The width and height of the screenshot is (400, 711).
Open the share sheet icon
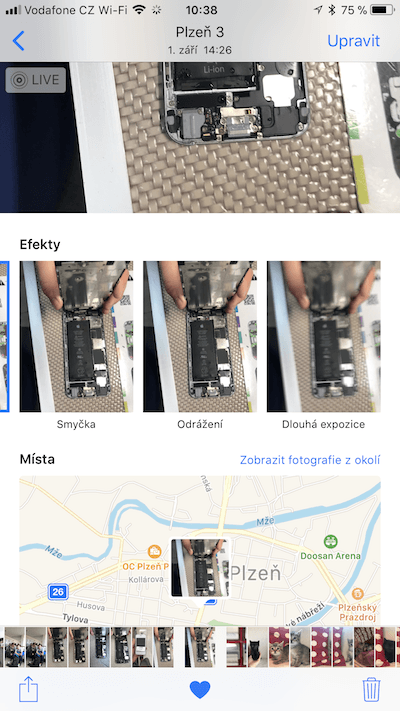(x=29, y=690)
